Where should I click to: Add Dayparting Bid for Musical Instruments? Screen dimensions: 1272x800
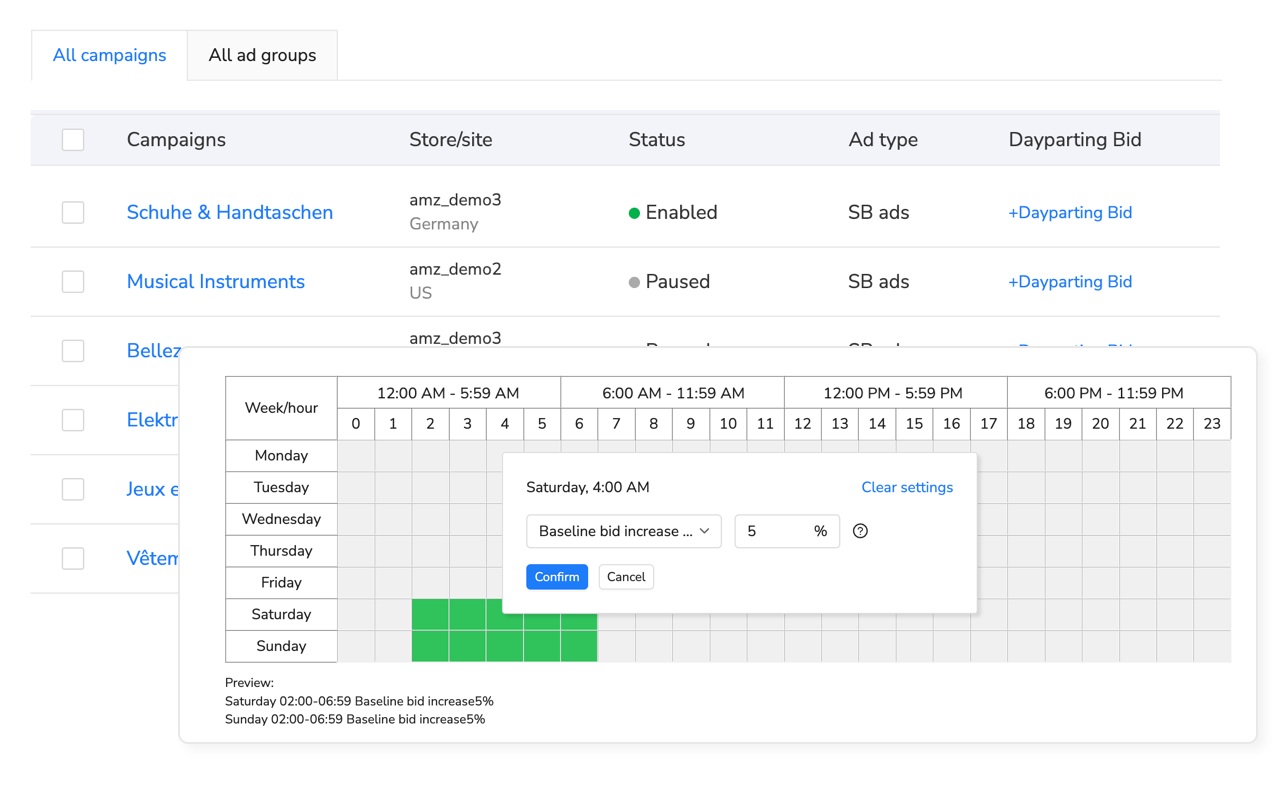tap(1070, 281)
